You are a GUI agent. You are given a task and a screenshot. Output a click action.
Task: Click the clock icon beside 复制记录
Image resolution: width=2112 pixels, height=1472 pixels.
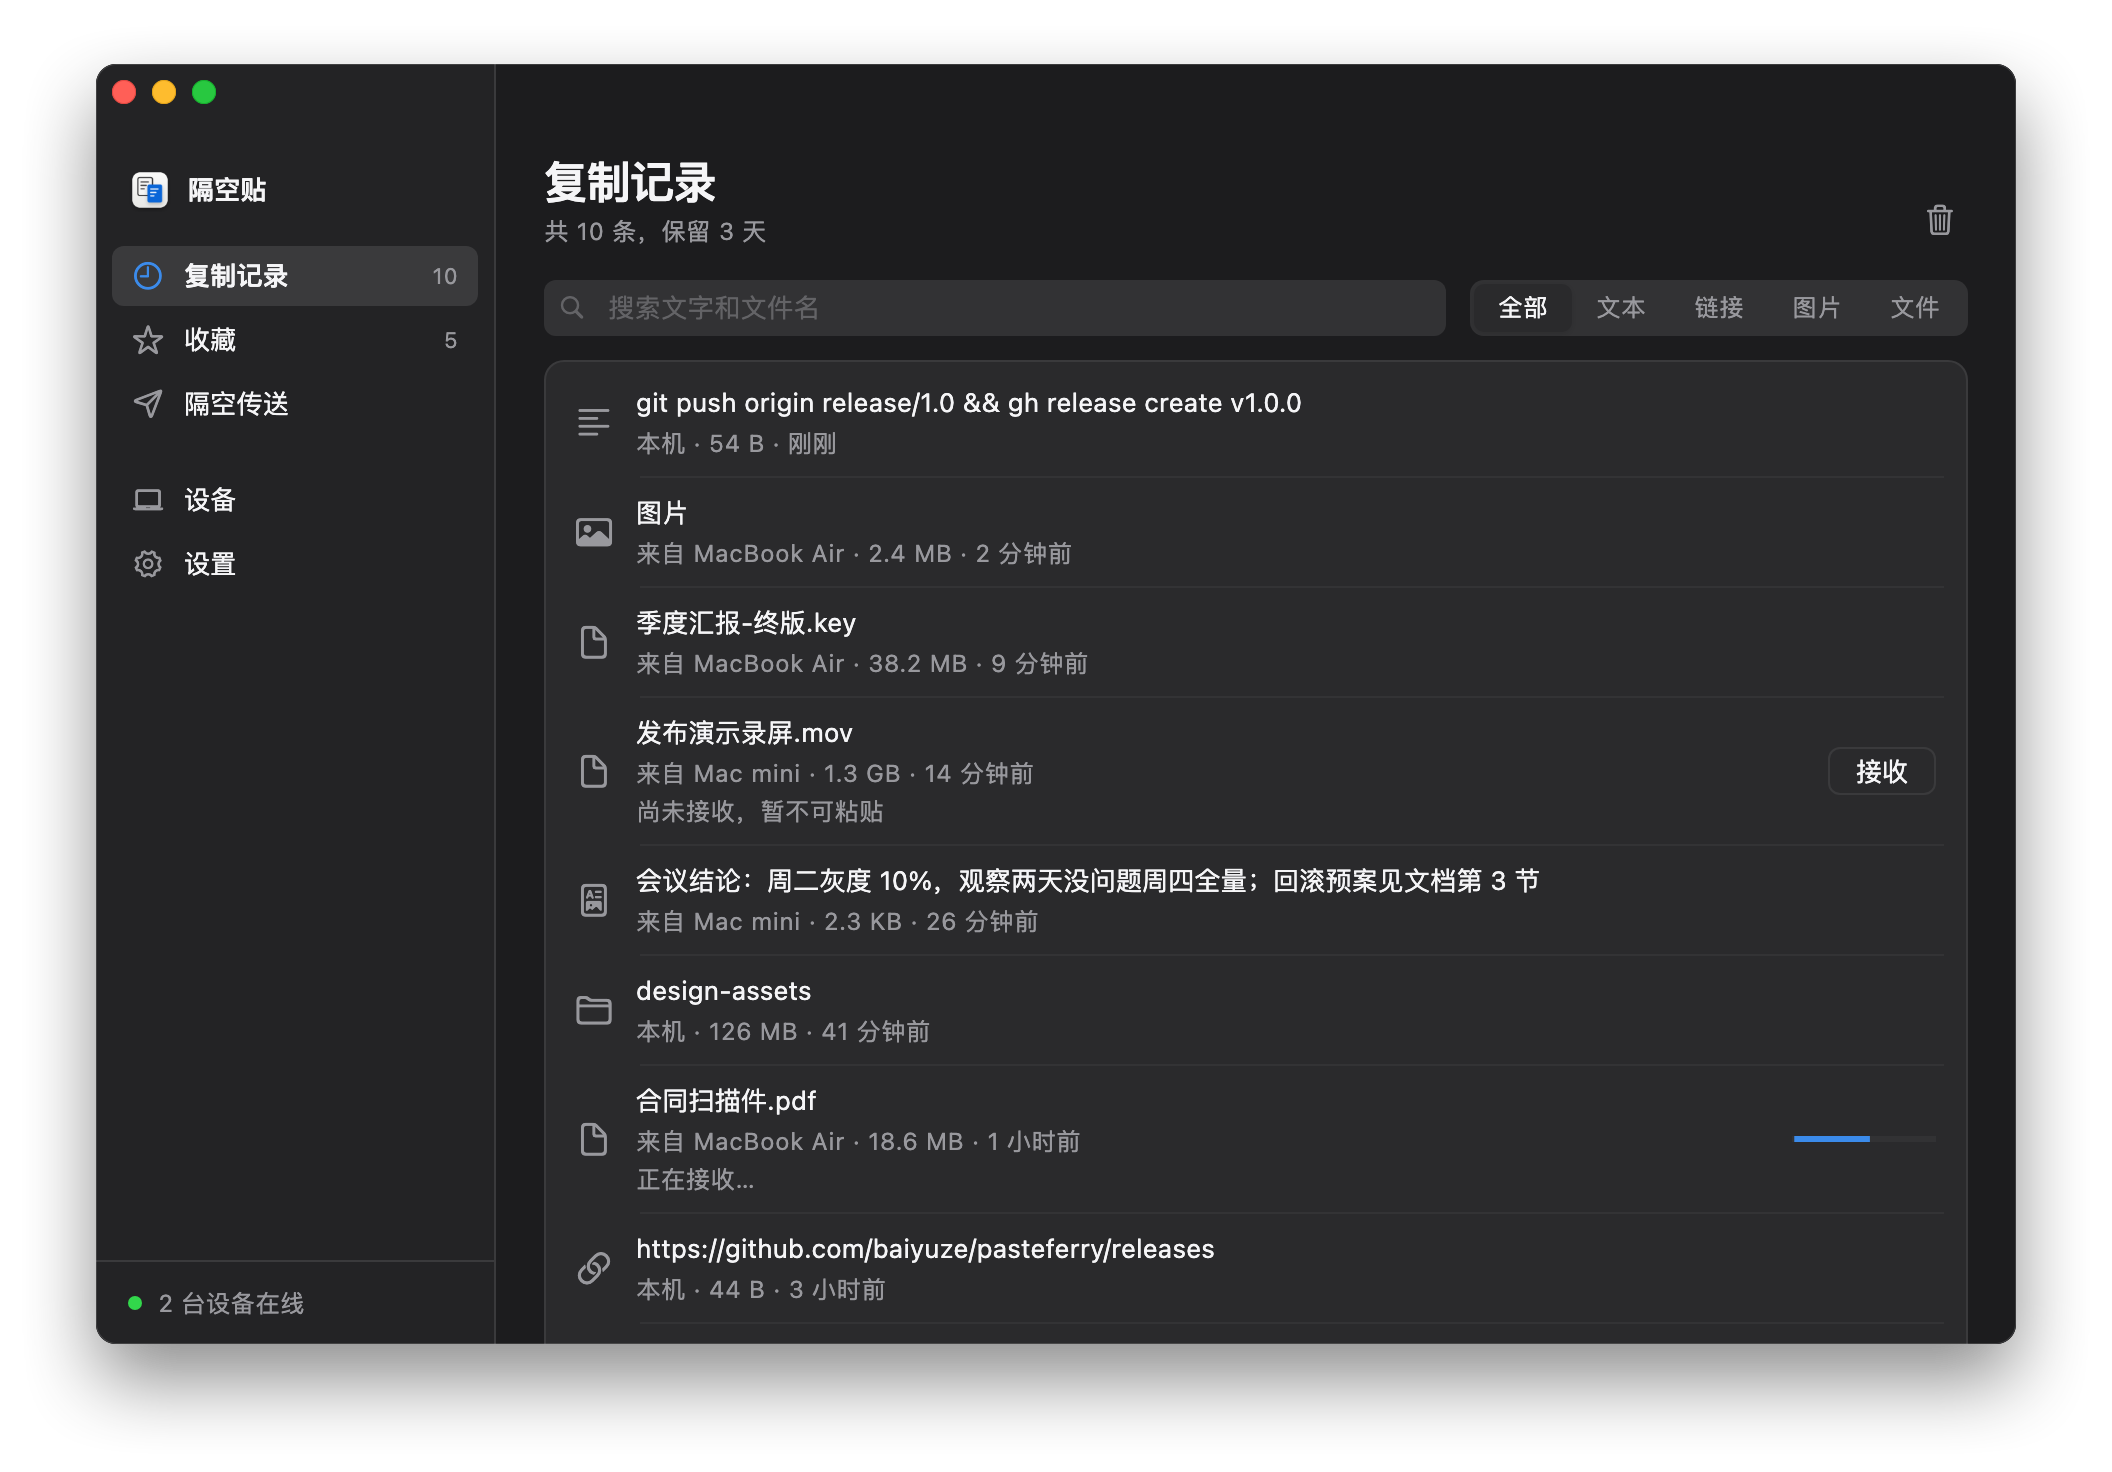click(x=148, y=276)
